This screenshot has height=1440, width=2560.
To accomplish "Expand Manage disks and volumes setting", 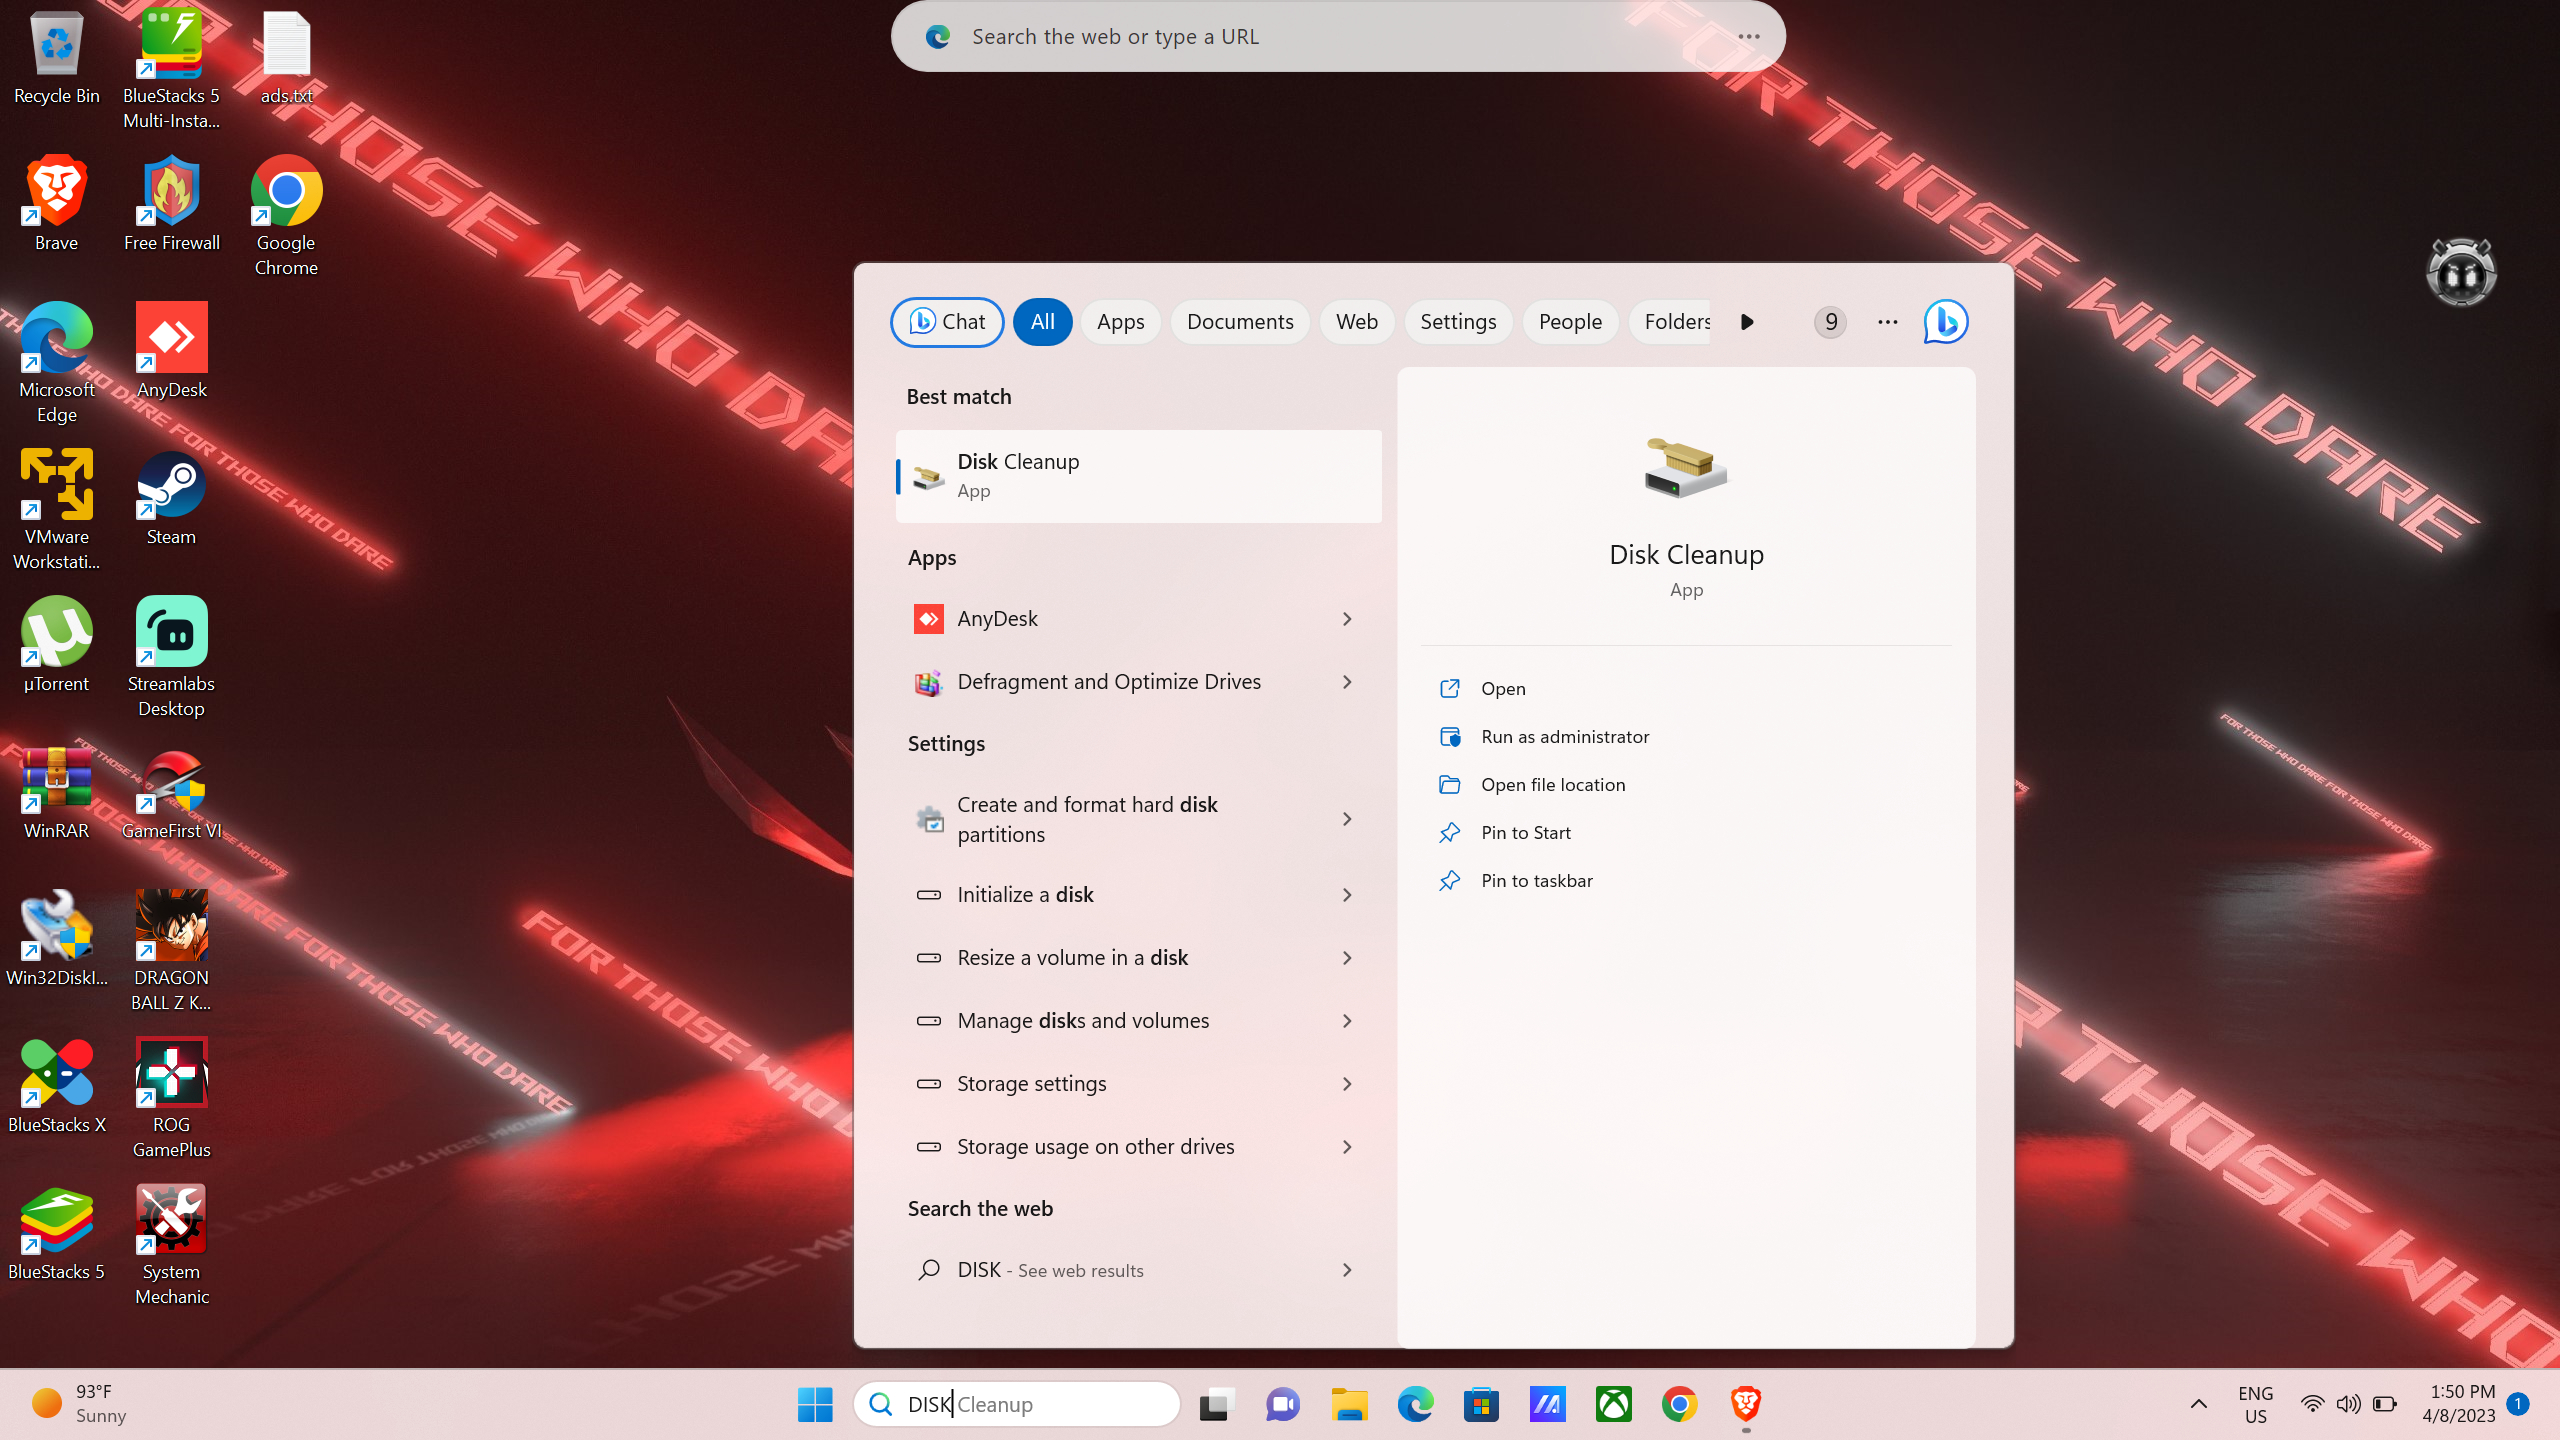I will point(1349,1020).
